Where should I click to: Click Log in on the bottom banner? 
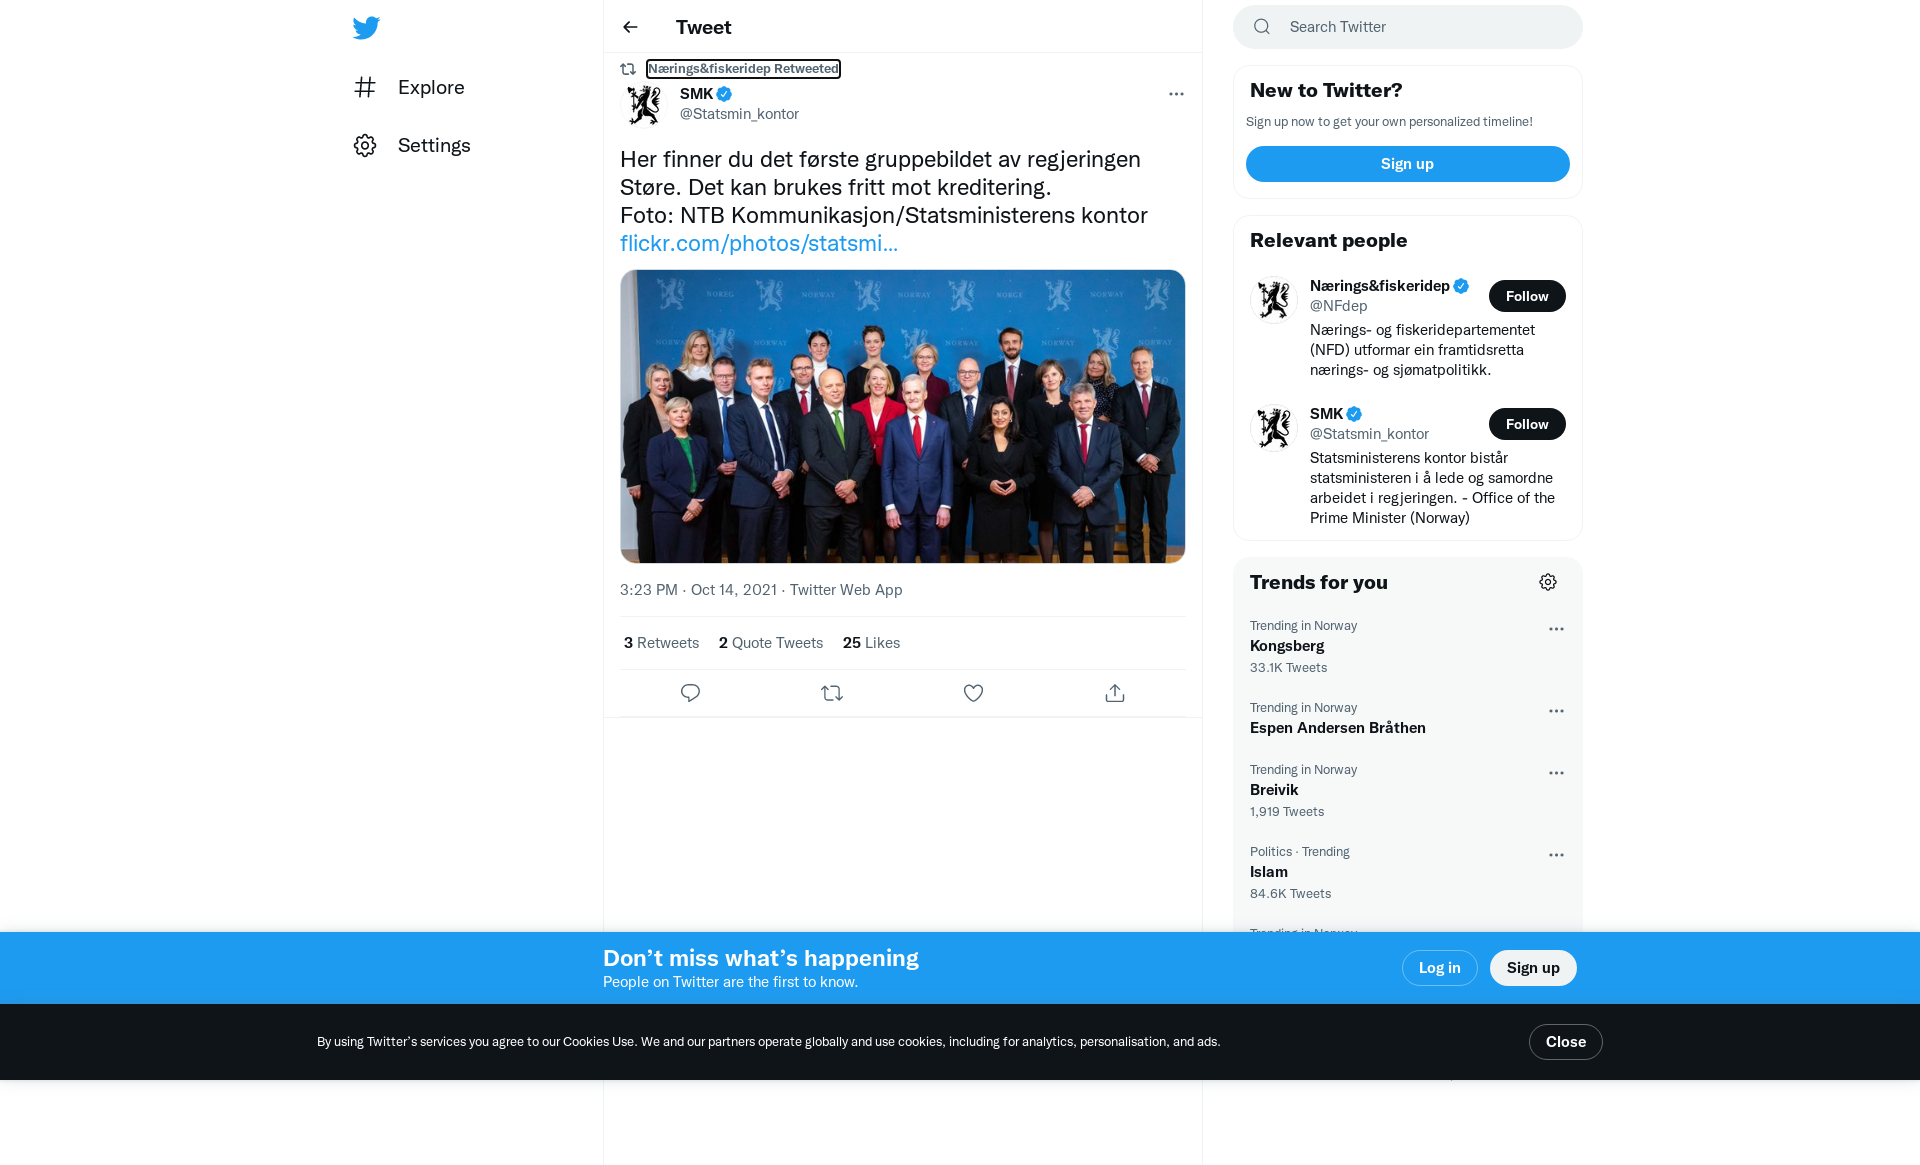pos(1439,968)
